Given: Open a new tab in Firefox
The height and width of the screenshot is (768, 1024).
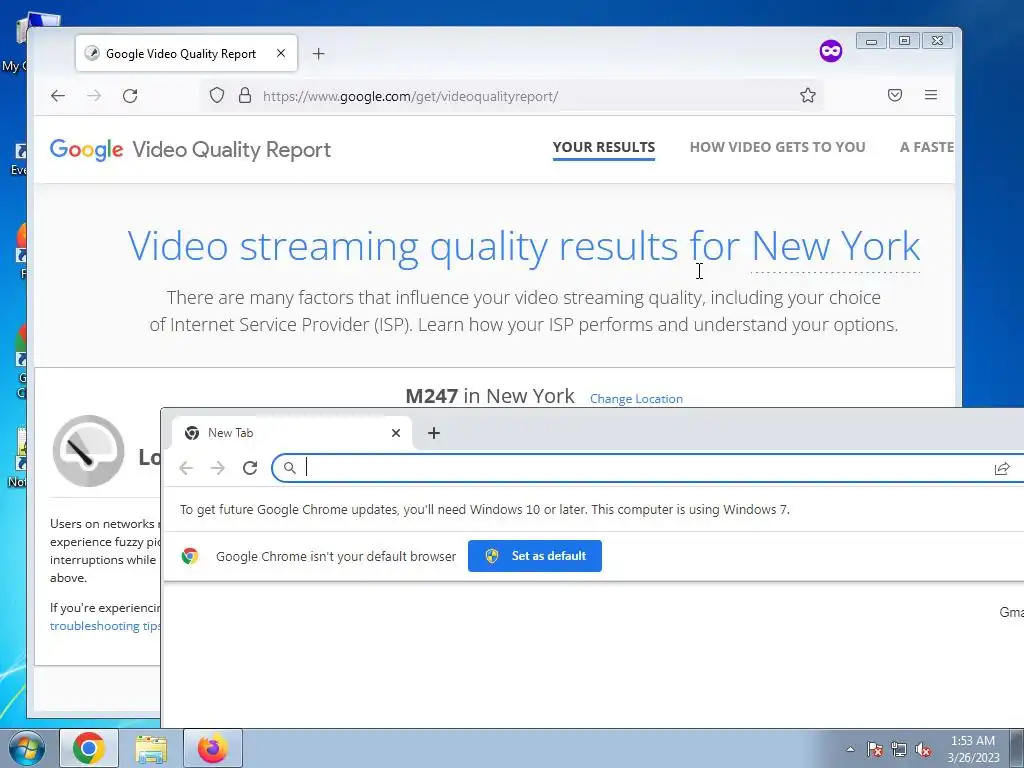Looking at the screenshot, I should pyautogui.click(x=319, y=54).
